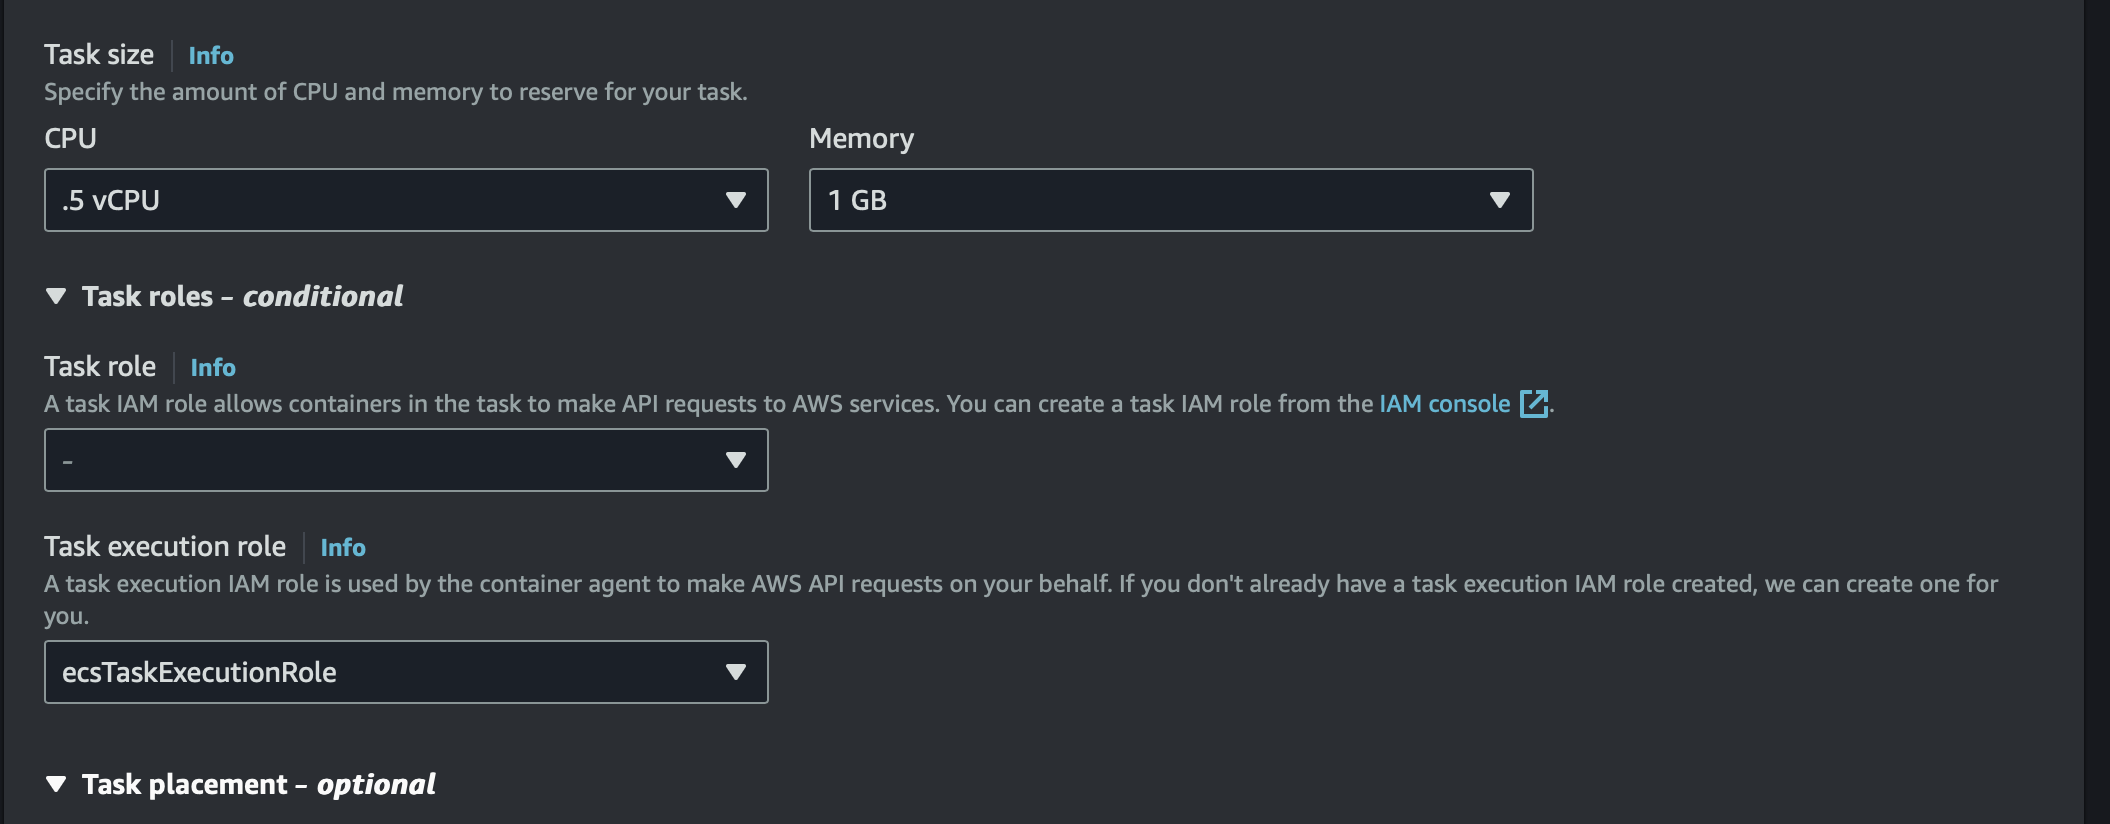Click the Memory dropdown arrow icon
Image resolution: width=2110 pixels, height=824 pixels.
click(1500, 200)
